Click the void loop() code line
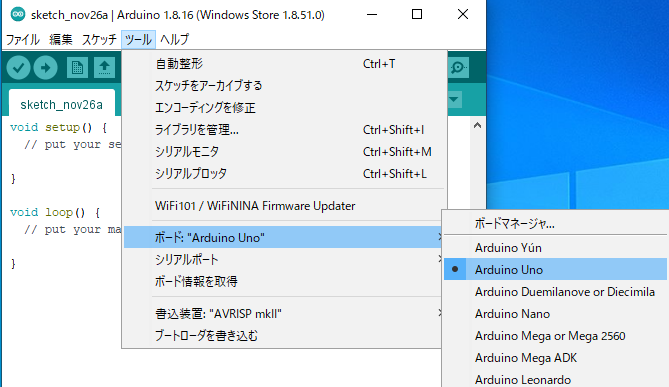Image resolution: width=669 pixels, height=387 pixels. click(55, 212)
